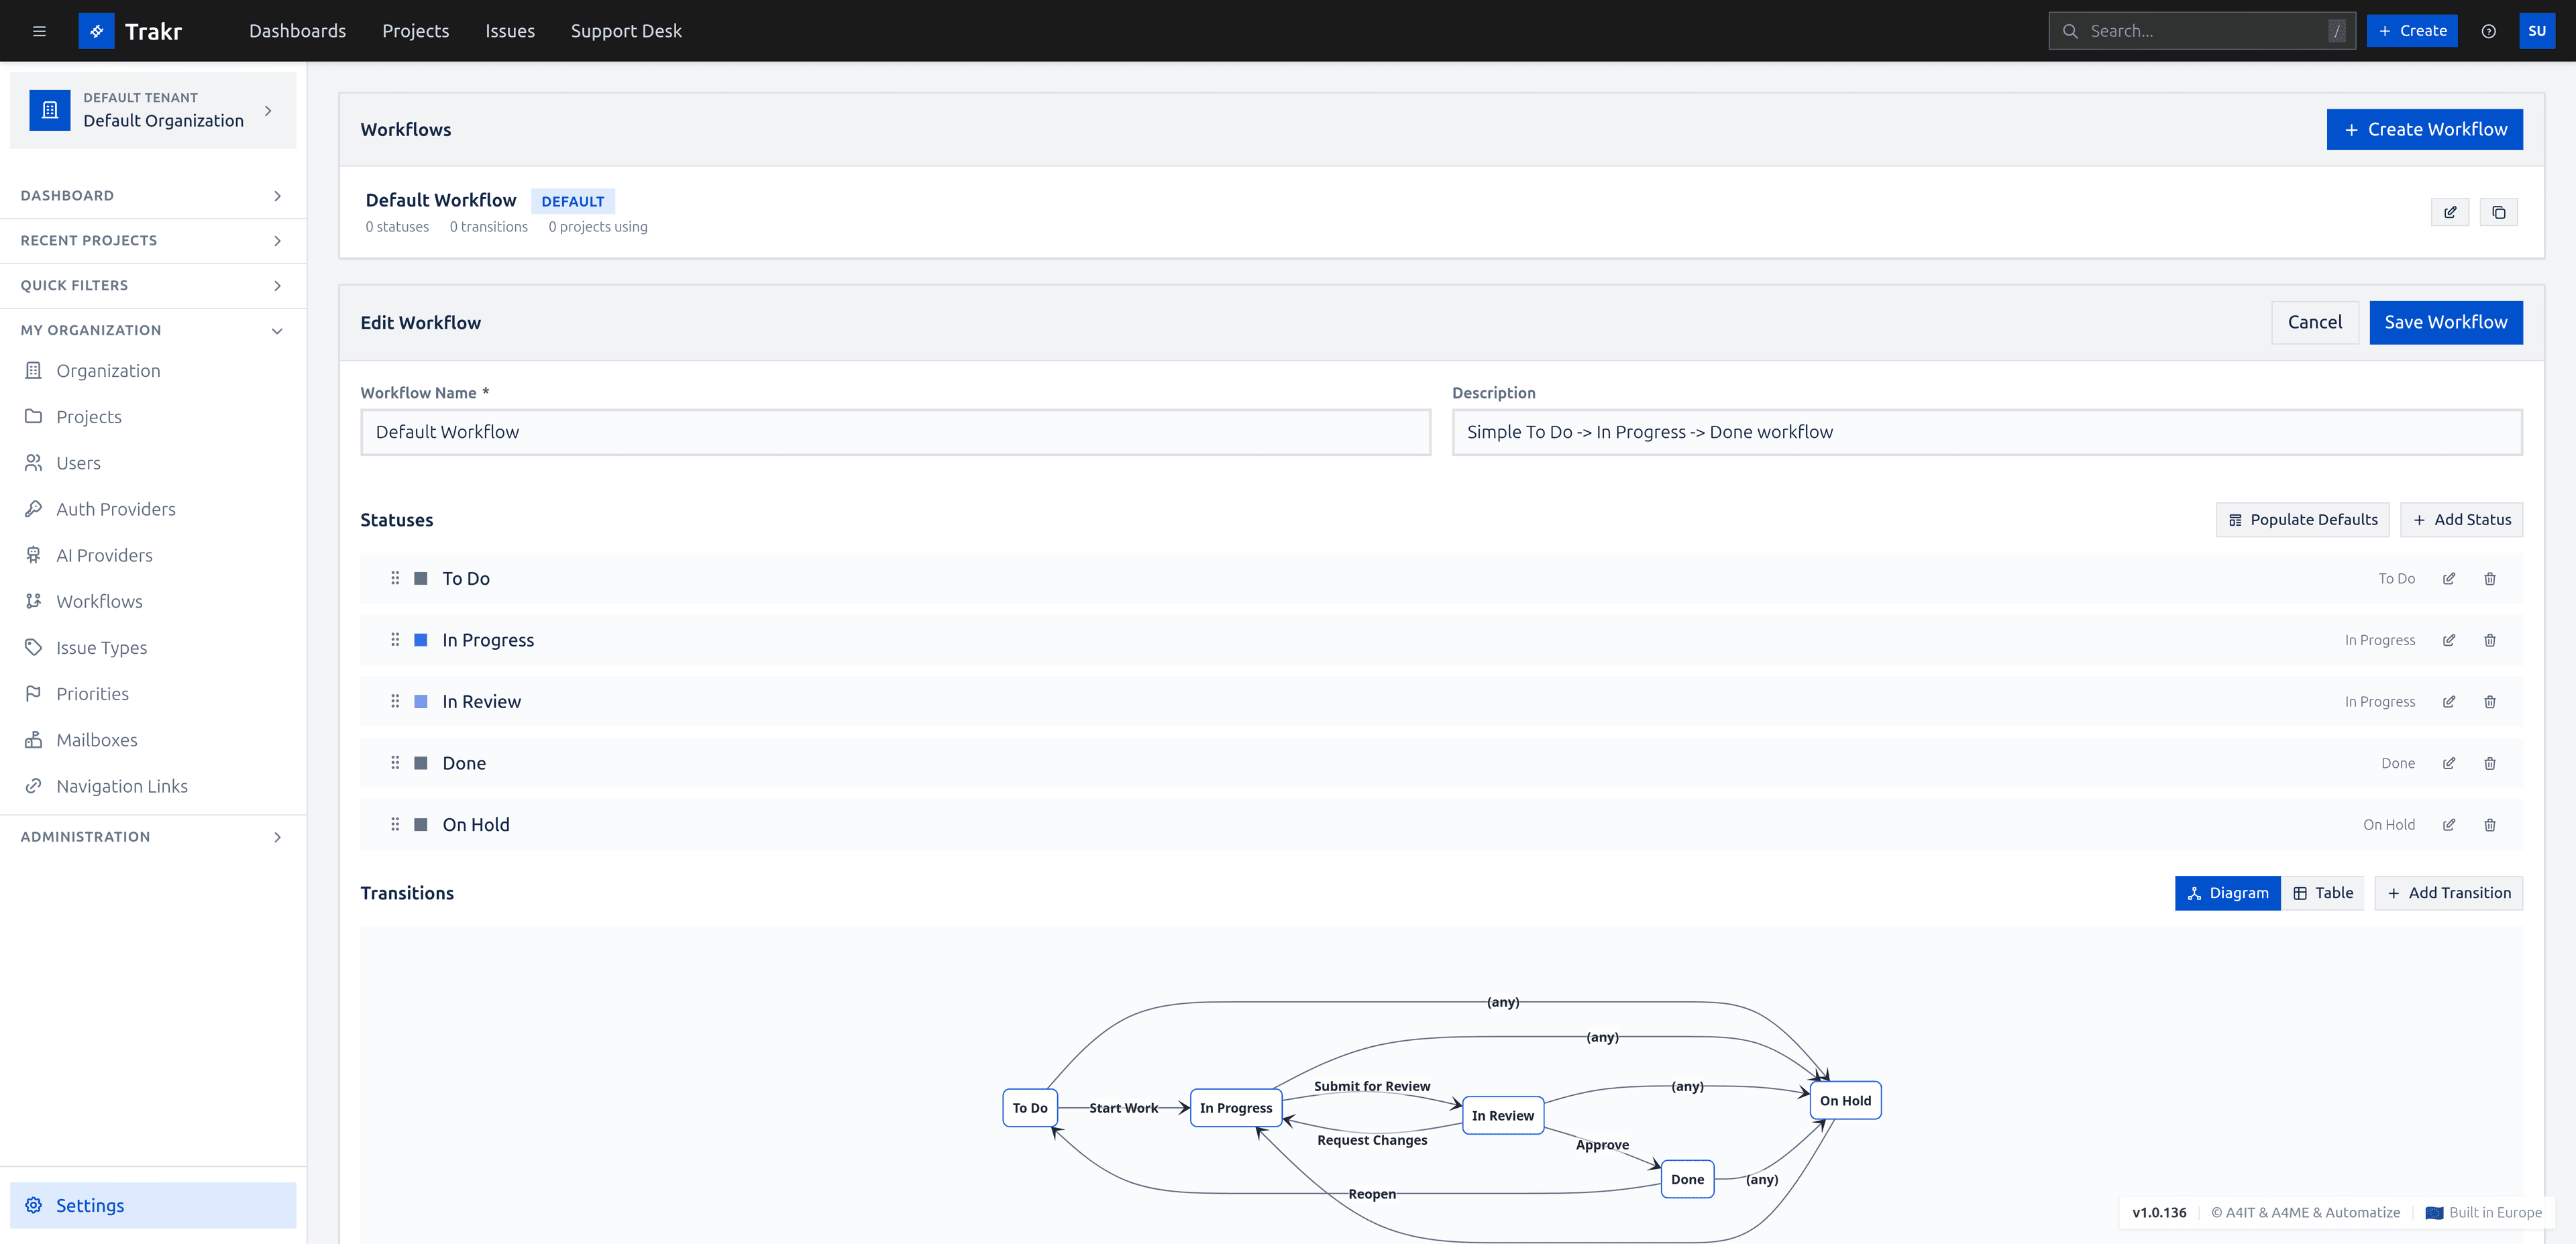The height and width of the screenshot is (1244, 2576).
Task: Duplicate Default Workflow using the copy icon
Action: [x=2499, y=212]
